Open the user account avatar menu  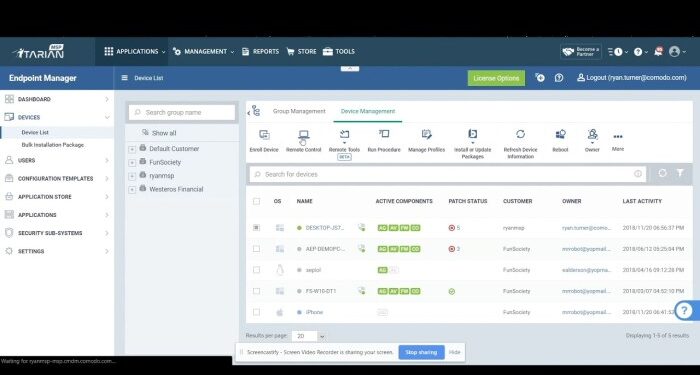(x=675, y=51)
